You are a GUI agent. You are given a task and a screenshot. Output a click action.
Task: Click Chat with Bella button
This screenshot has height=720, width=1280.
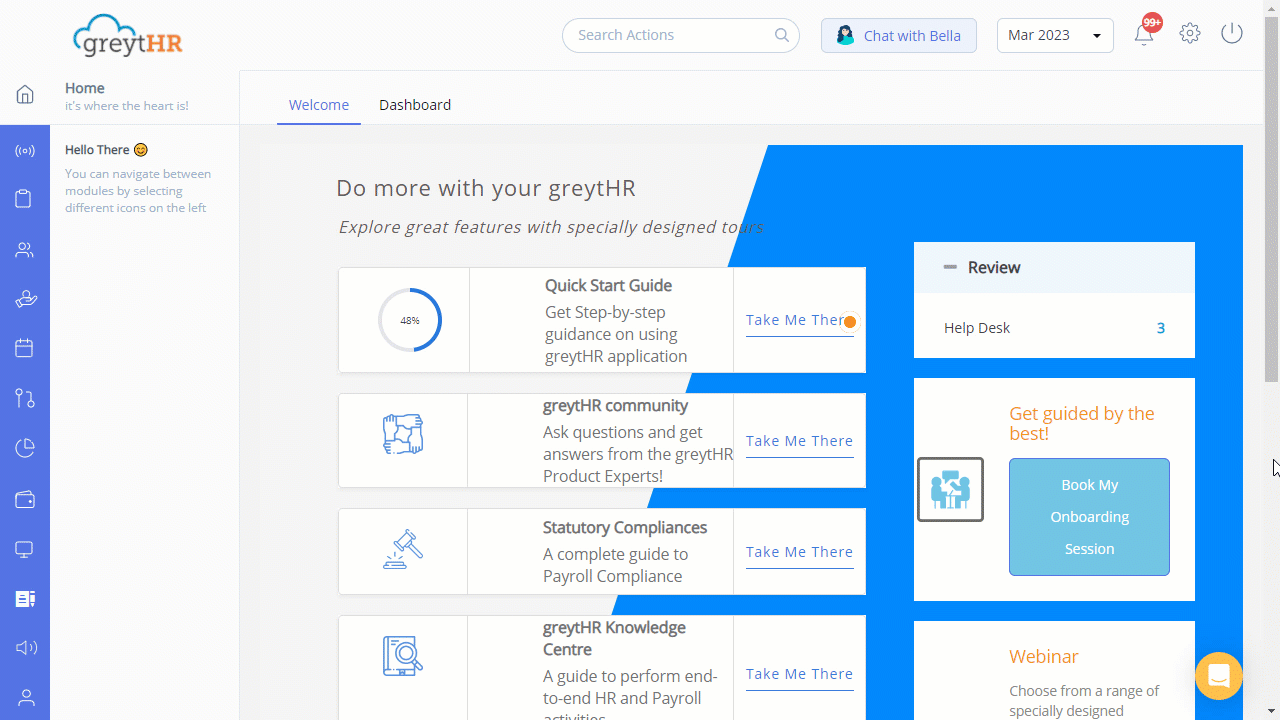(899, 35)
